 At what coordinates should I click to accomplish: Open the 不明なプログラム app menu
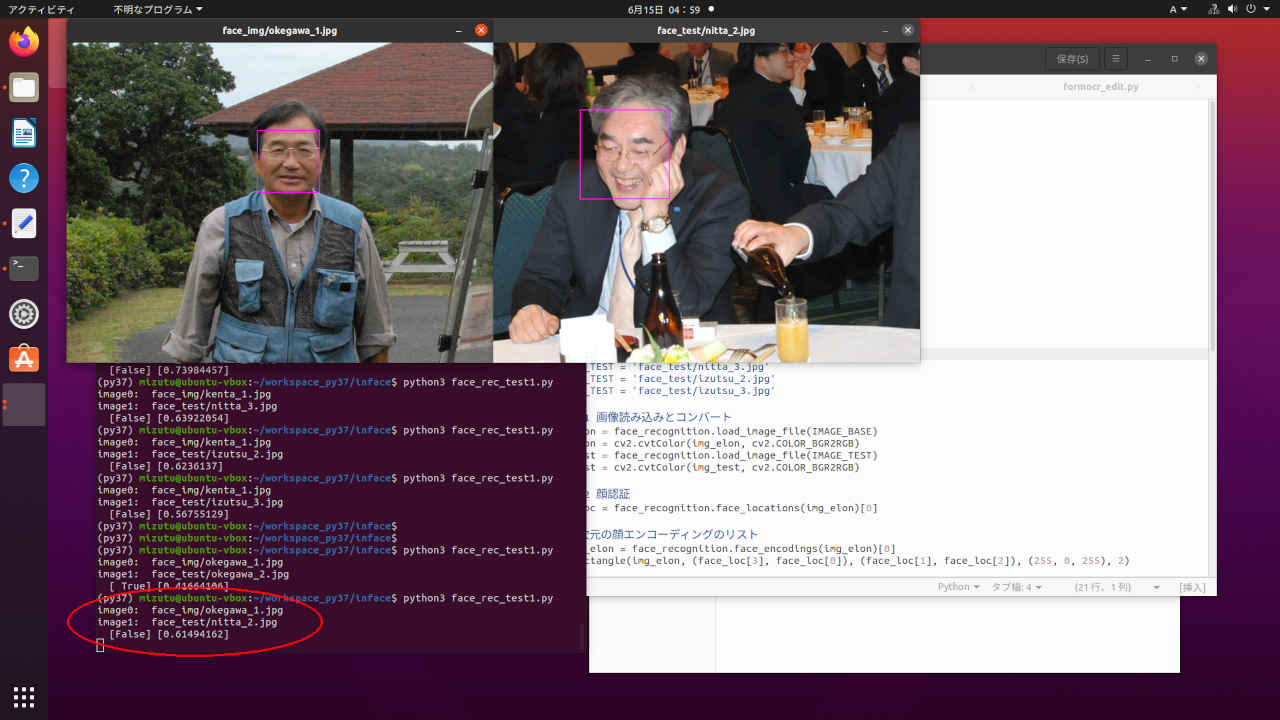point(157,9)
